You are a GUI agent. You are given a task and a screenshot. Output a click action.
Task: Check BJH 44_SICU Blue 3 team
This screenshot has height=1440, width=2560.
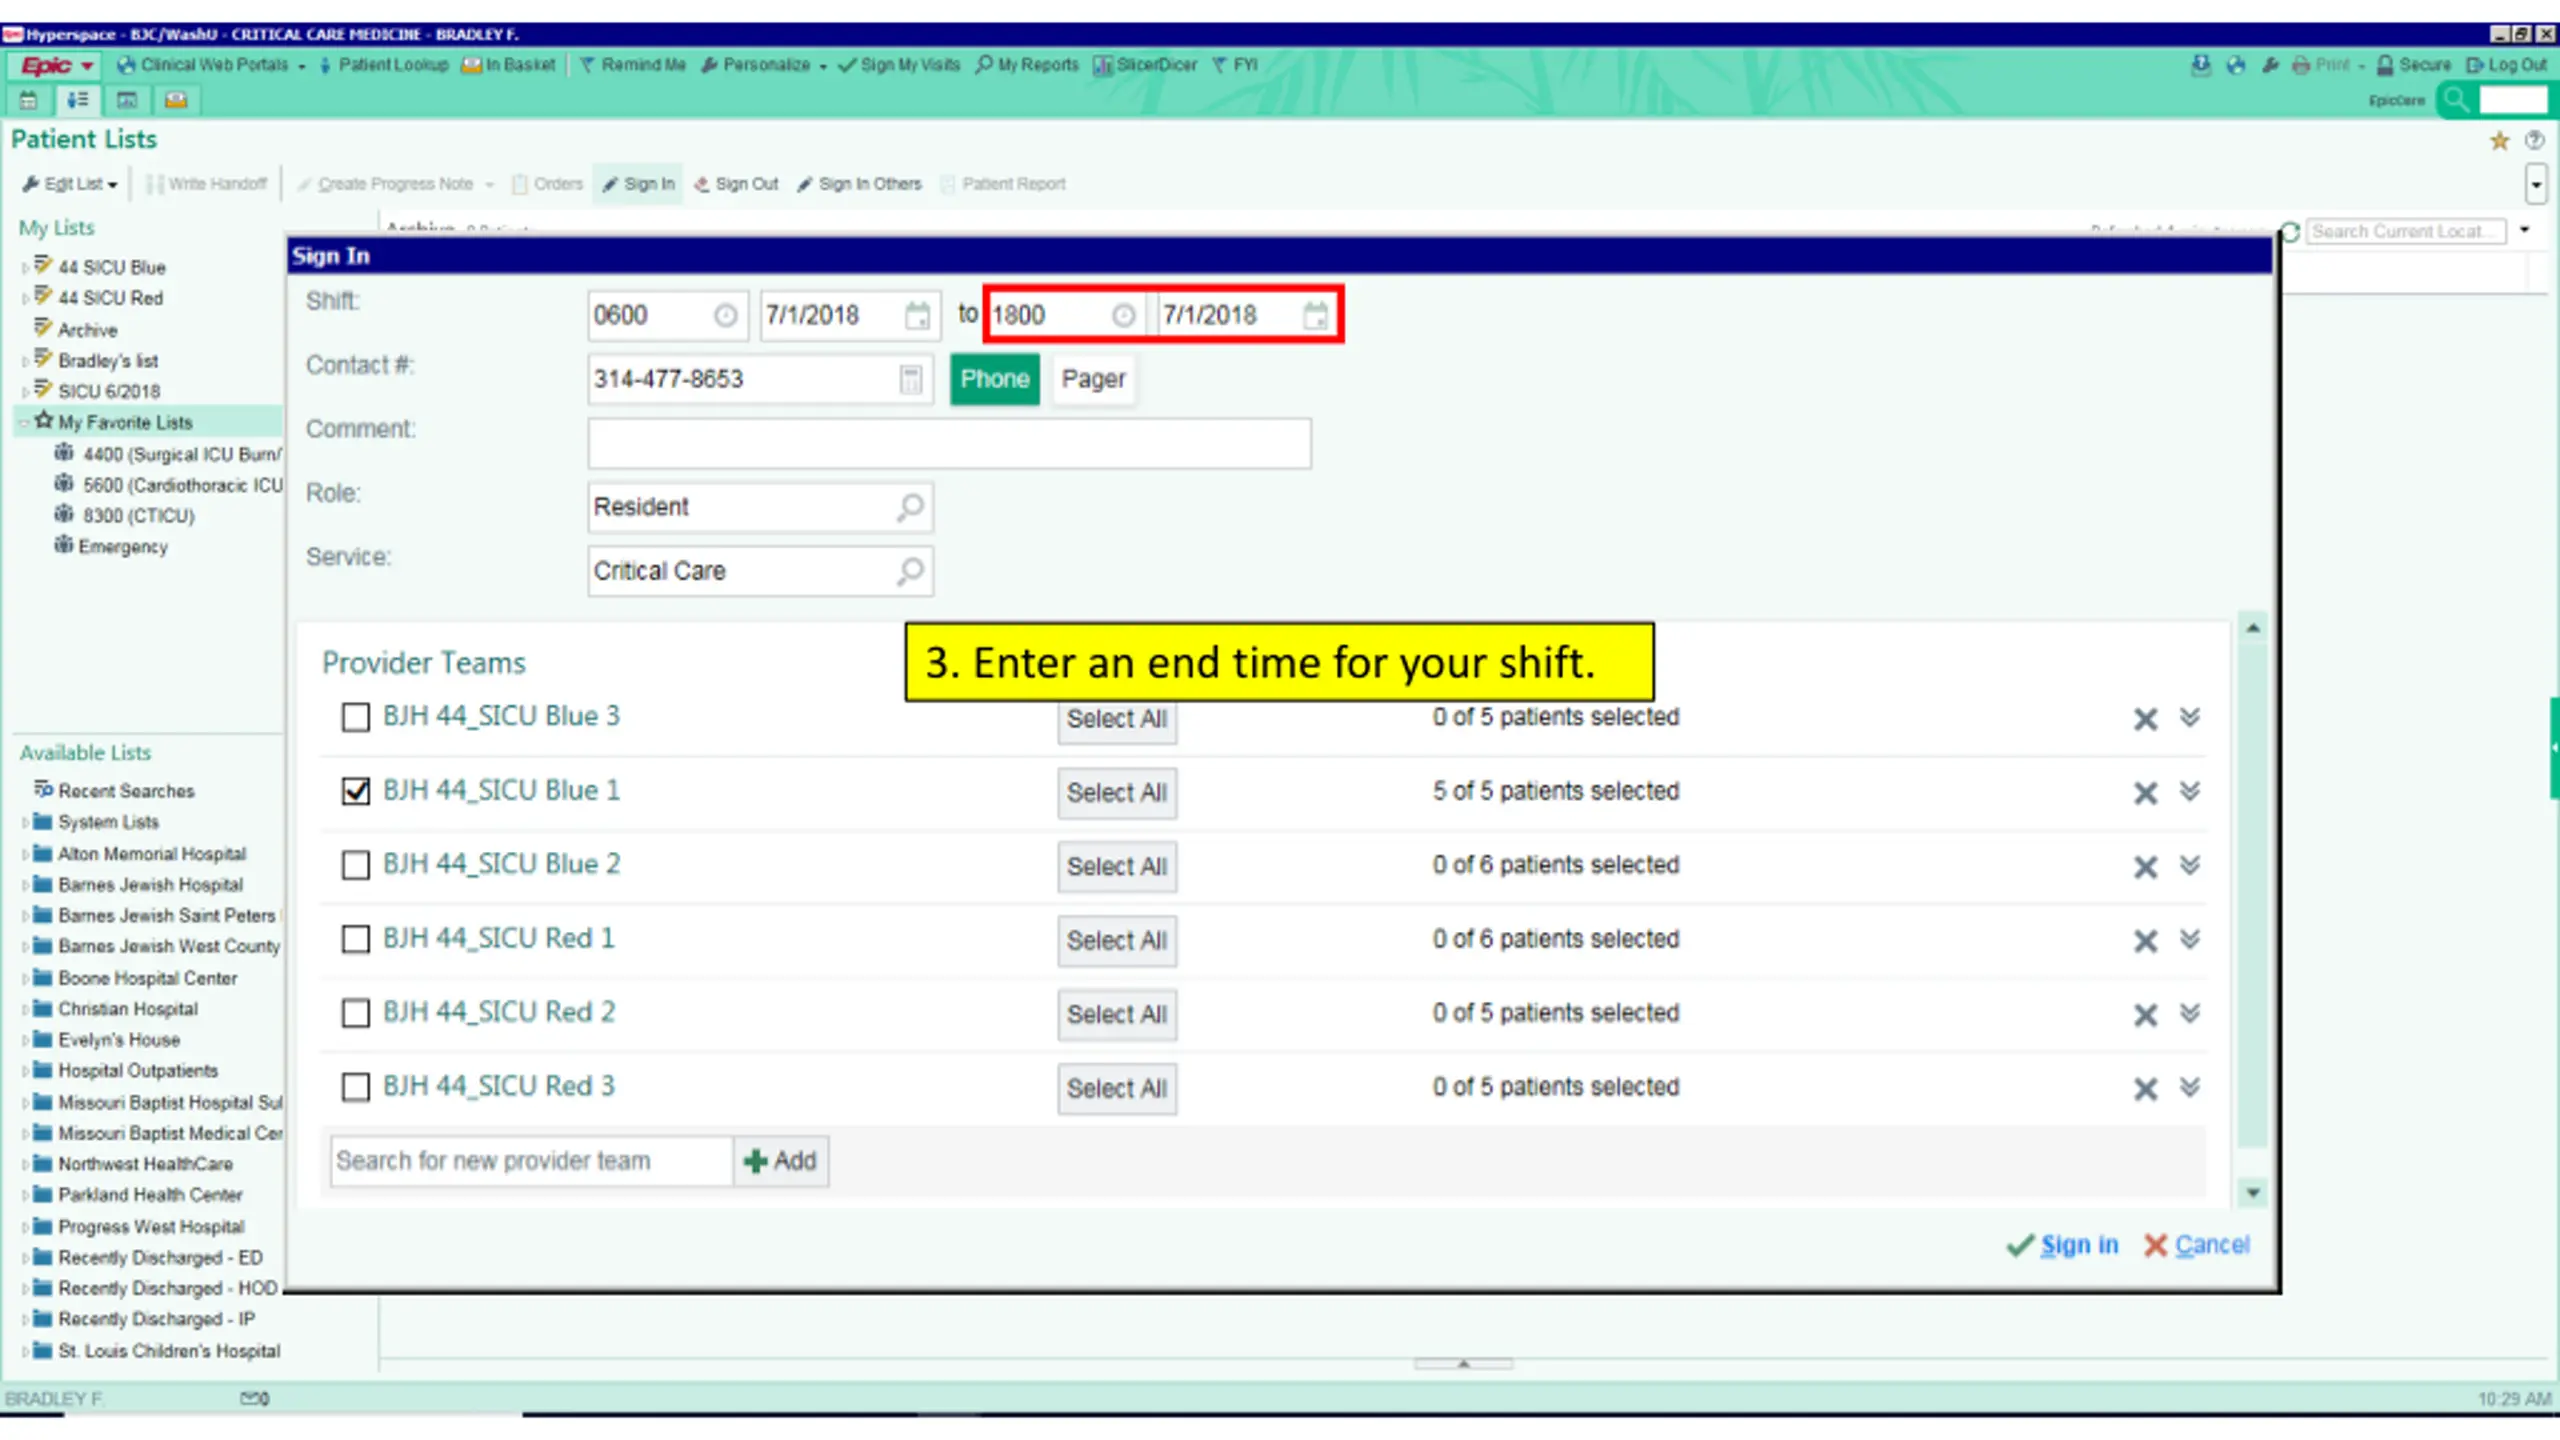355,717
